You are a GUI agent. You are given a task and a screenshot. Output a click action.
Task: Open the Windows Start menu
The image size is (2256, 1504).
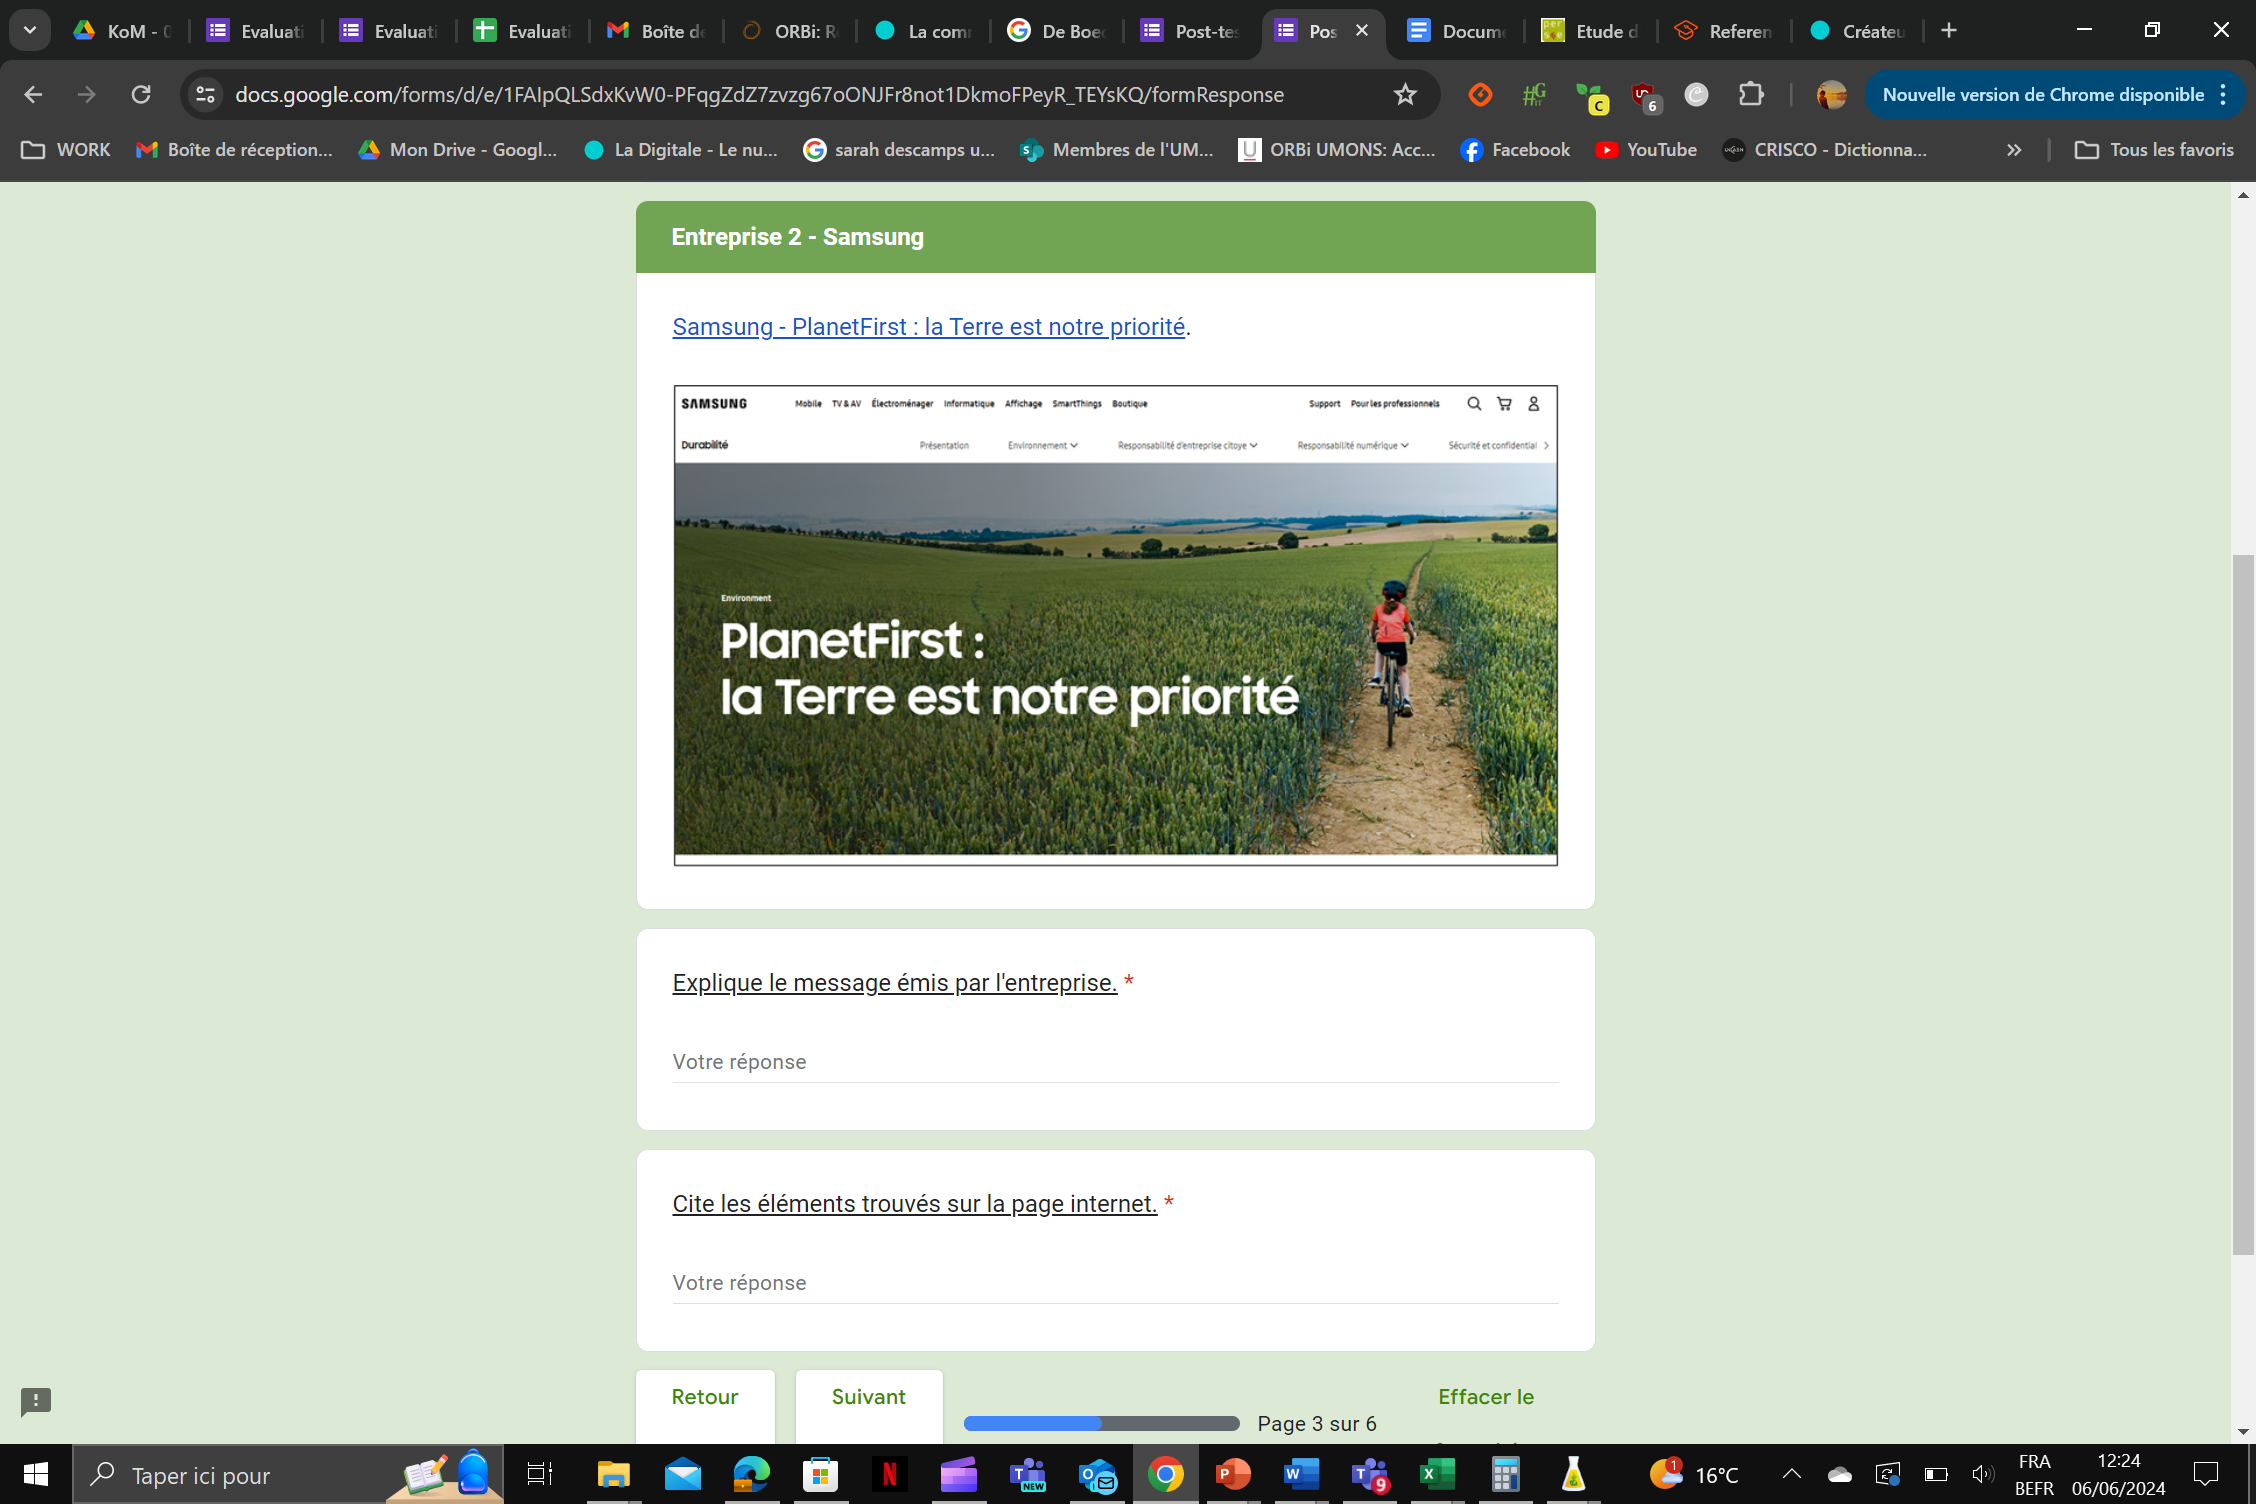(36, 1475)
